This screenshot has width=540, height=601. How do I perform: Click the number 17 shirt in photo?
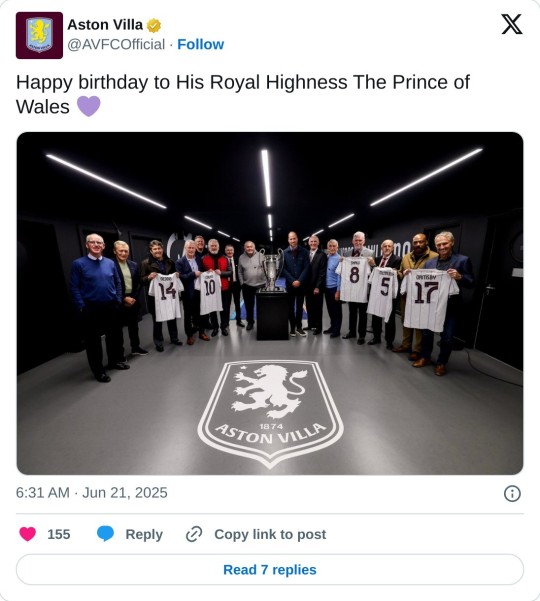(x=429, y=300)
